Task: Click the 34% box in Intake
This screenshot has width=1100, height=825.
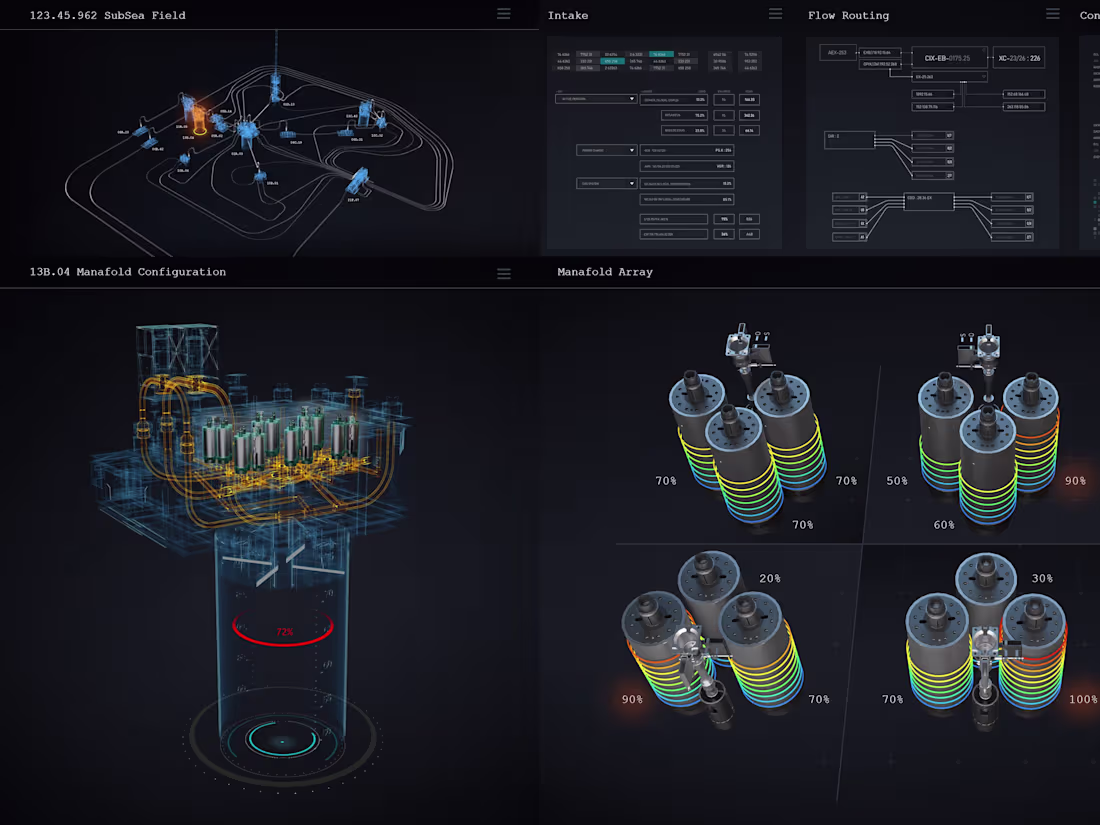Action: (x=724, y=234)
